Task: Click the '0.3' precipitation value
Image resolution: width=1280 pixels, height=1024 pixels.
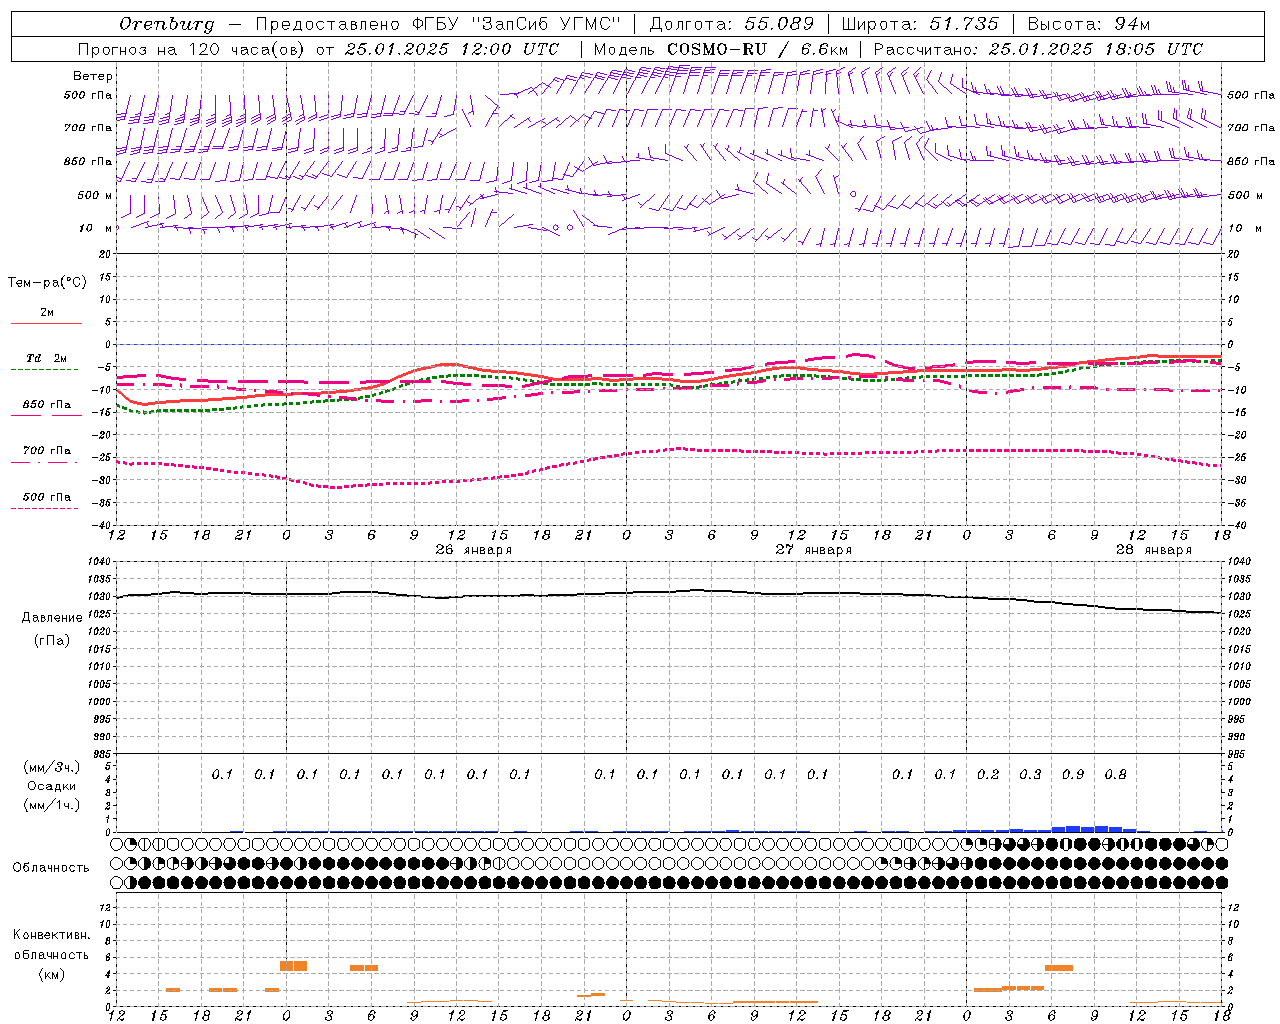Action: [1030, 774]
